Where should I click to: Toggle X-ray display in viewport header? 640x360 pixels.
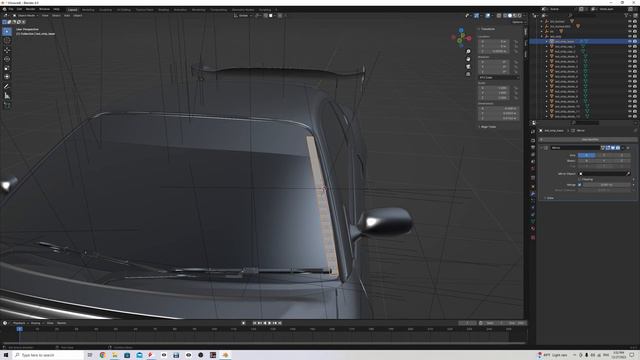click(499, 16)
